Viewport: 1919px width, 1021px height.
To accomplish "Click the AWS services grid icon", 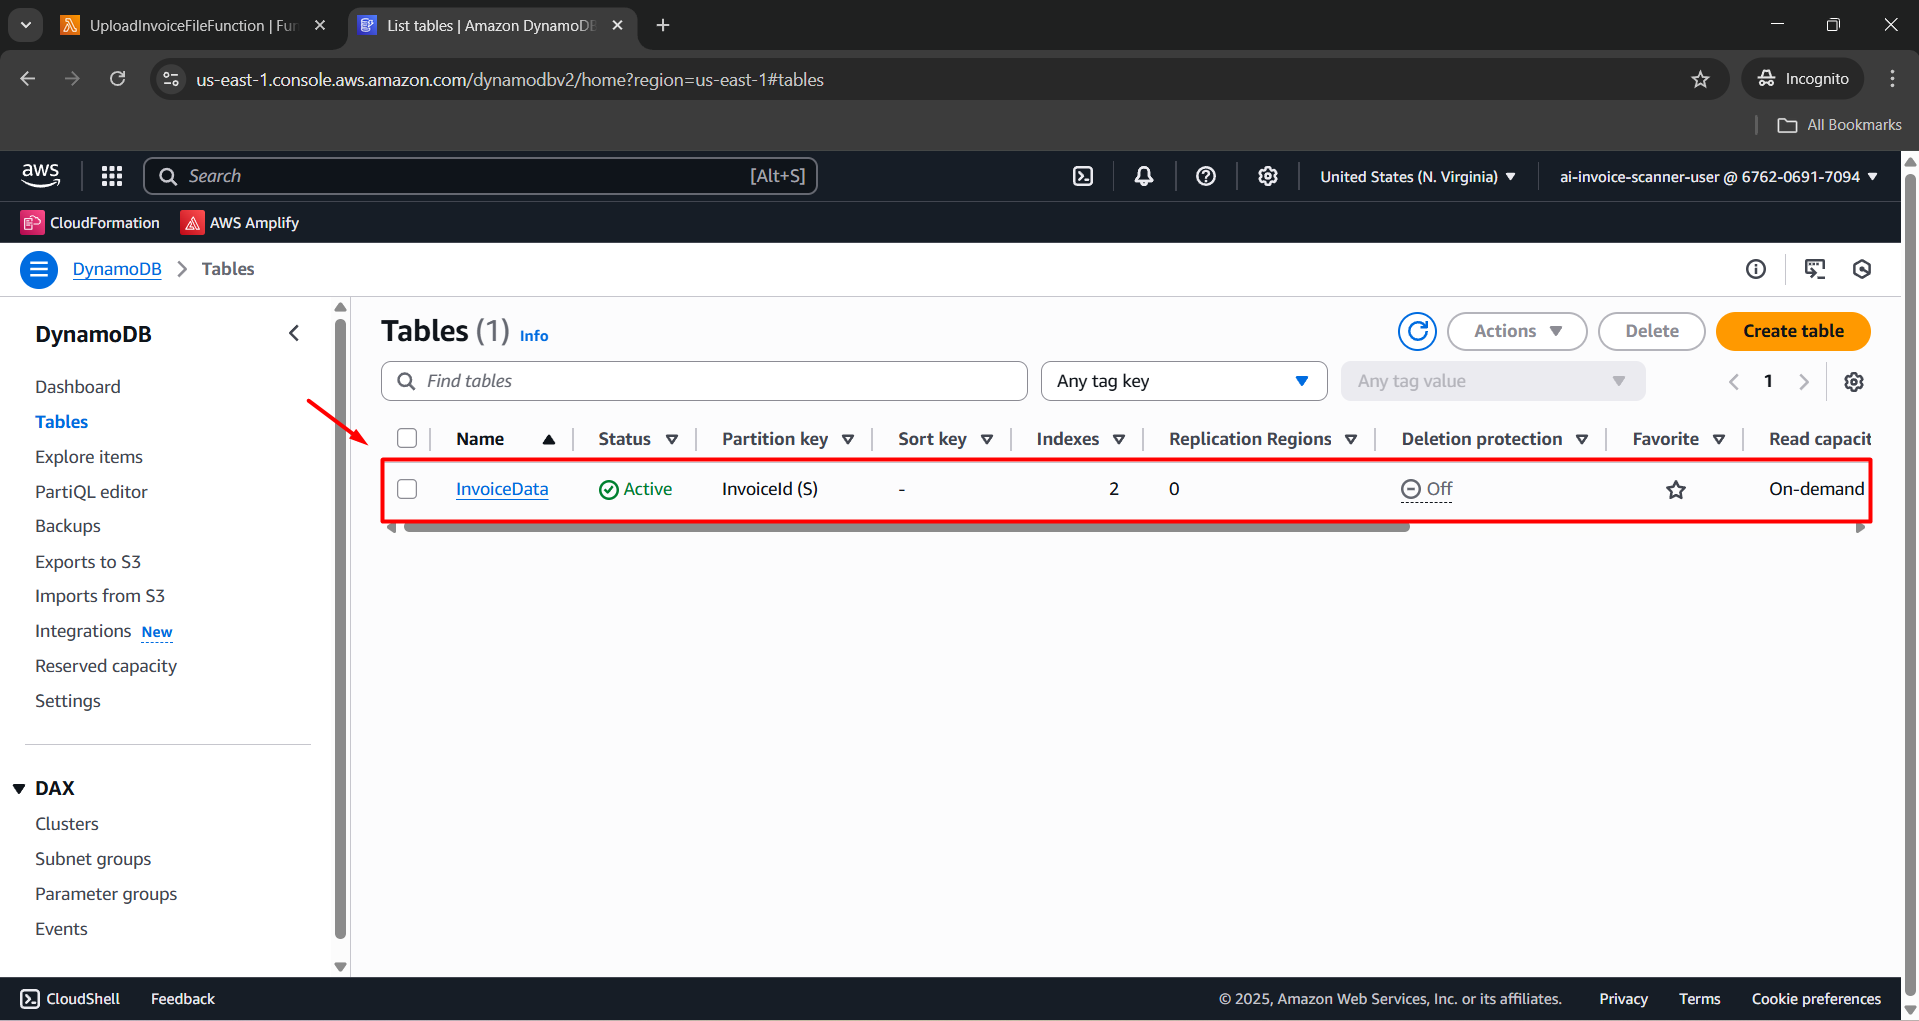I will [112, 176].
